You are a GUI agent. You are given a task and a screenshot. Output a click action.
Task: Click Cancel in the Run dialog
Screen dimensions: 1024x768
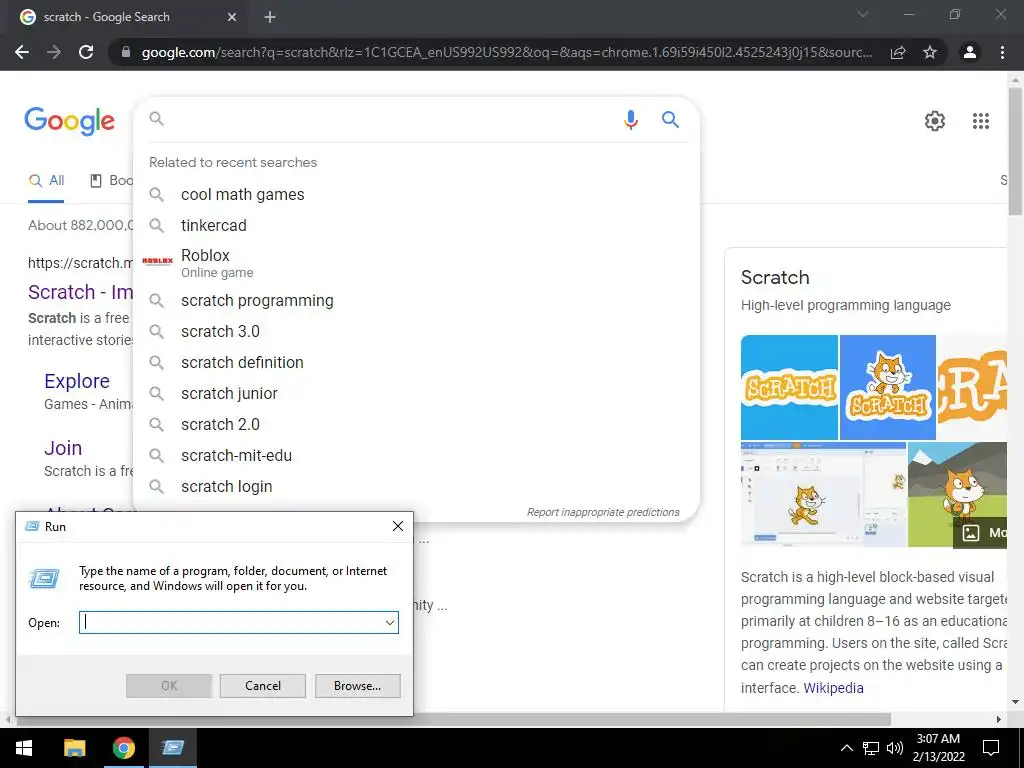pyautogui.click(x=263, y=686)
